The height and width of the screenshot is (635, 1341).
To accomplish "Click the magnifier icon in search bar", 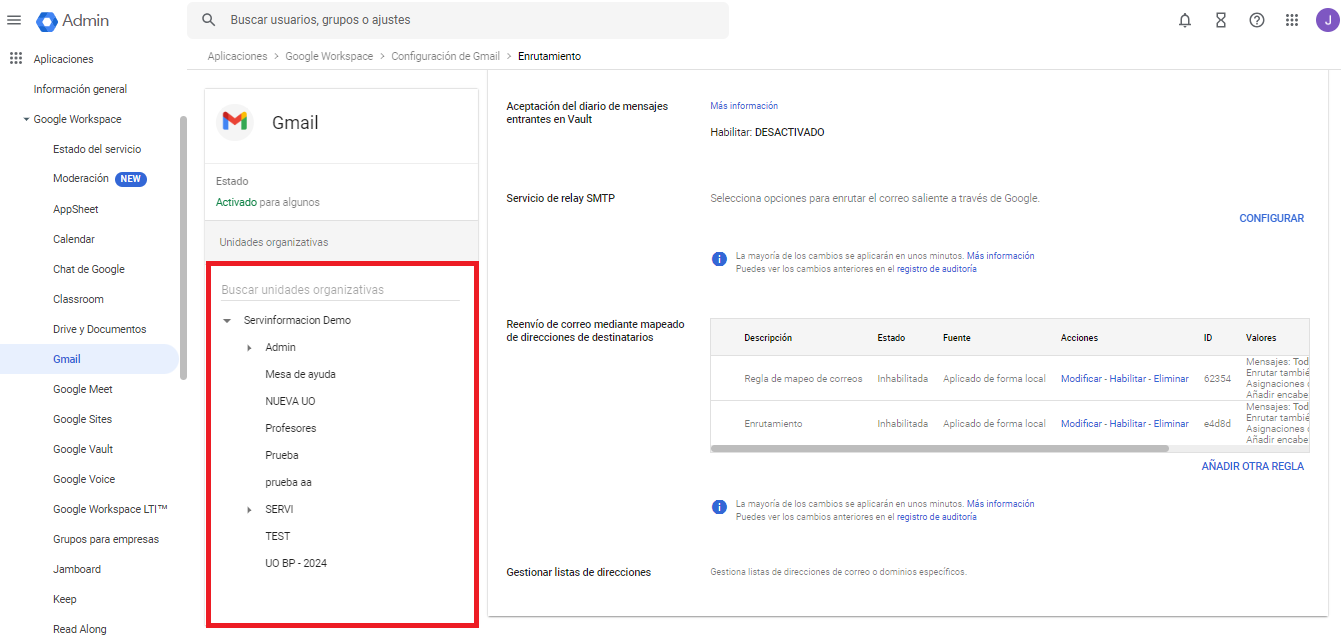I will (209, 20).
